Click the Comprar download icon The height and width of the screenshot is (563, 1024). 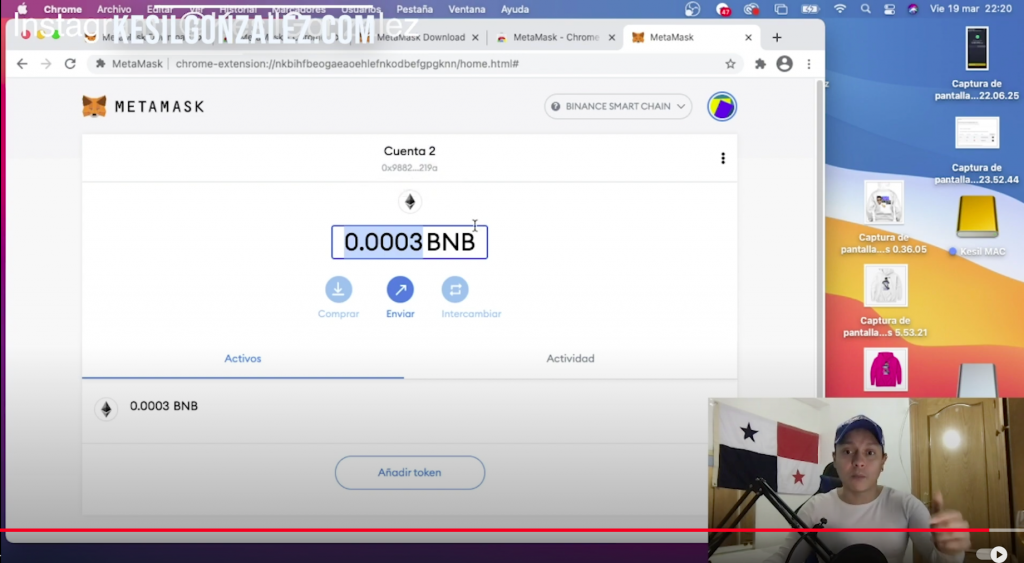338,289
